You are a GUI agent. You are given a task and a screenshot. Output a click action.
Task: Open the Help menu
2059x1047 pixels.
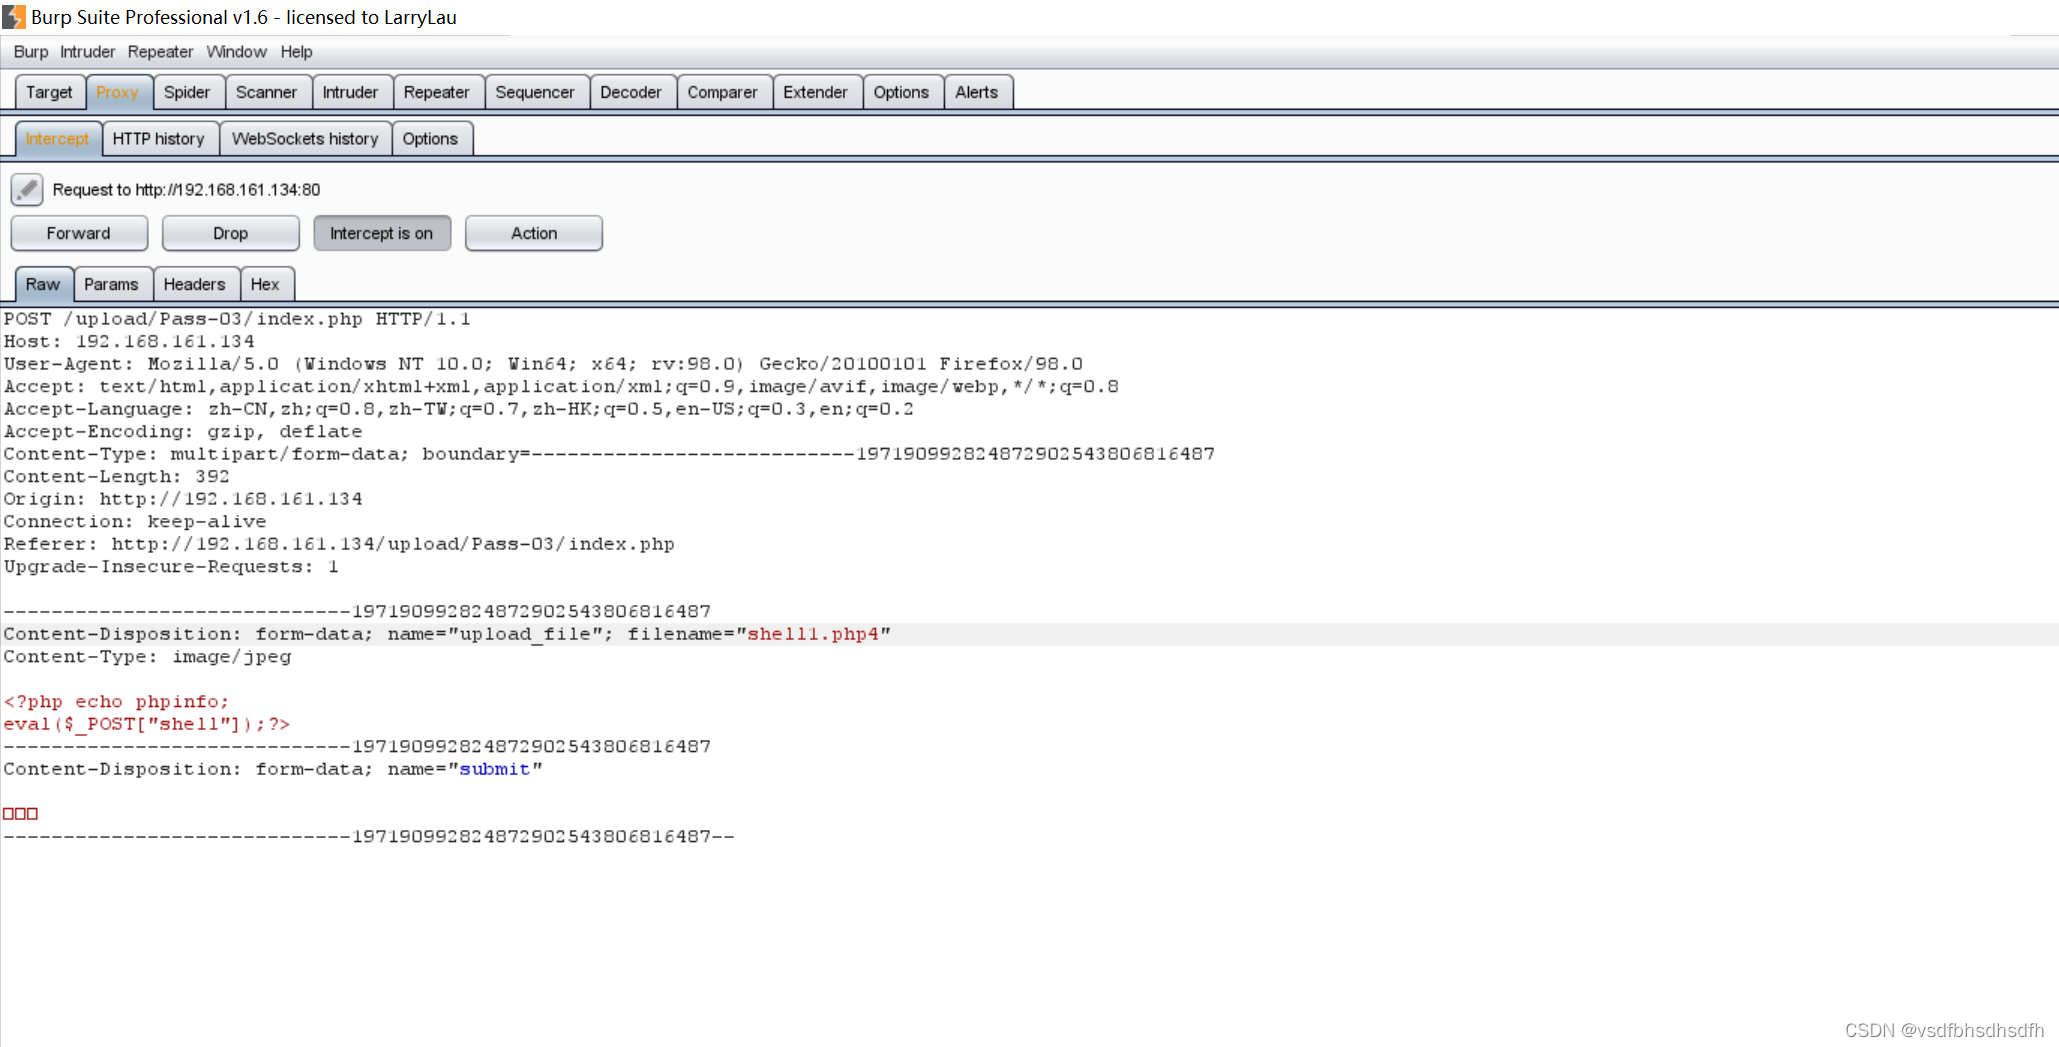click(x=296, y=52)
